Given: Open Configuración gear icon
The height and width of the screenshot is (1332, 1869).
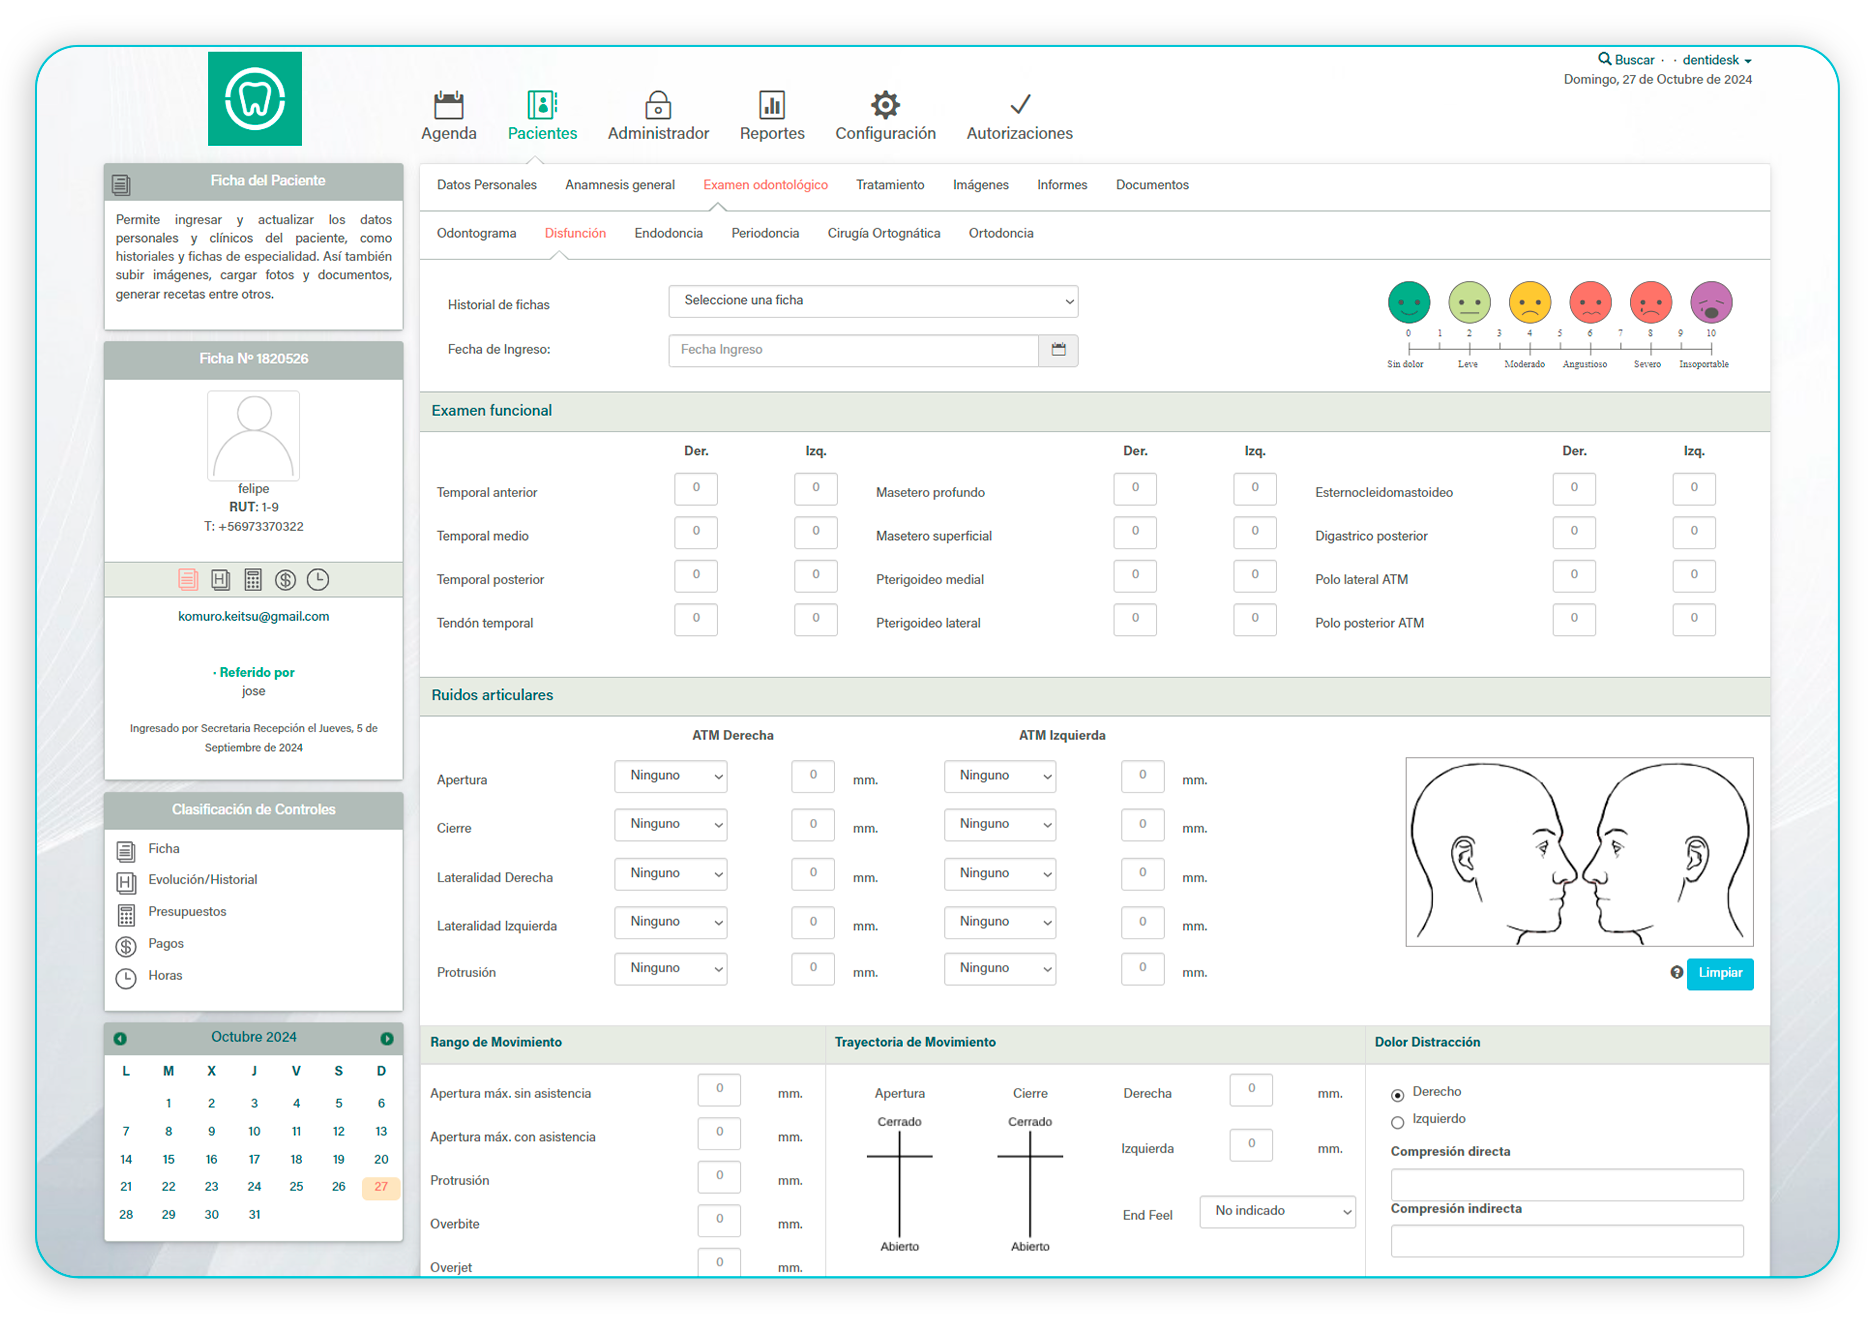Looking at the screenshot, I should point(885,105).
